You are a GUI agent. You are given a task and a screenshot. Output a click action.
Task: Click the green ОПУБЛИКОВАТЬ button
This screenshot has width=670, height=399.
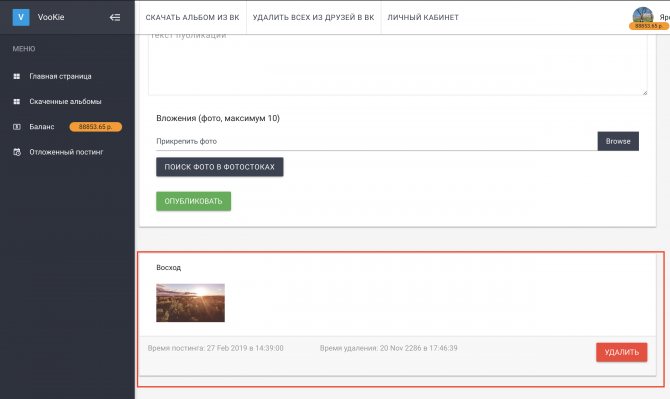tap(194, 201)
